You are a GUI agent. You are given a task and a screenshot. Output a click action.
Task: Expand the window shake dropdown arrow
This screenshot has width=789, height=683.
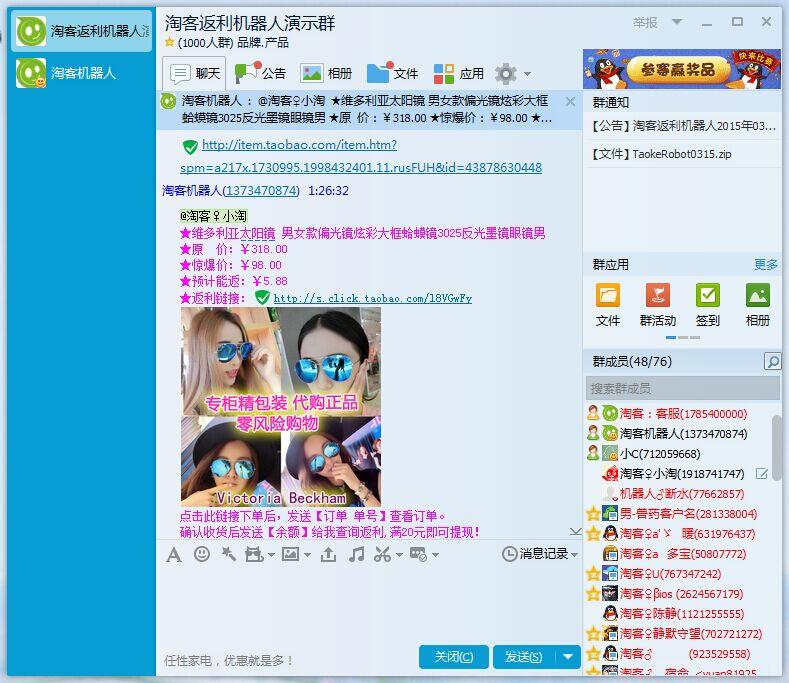pyautogui.click(x=271, y=555)
